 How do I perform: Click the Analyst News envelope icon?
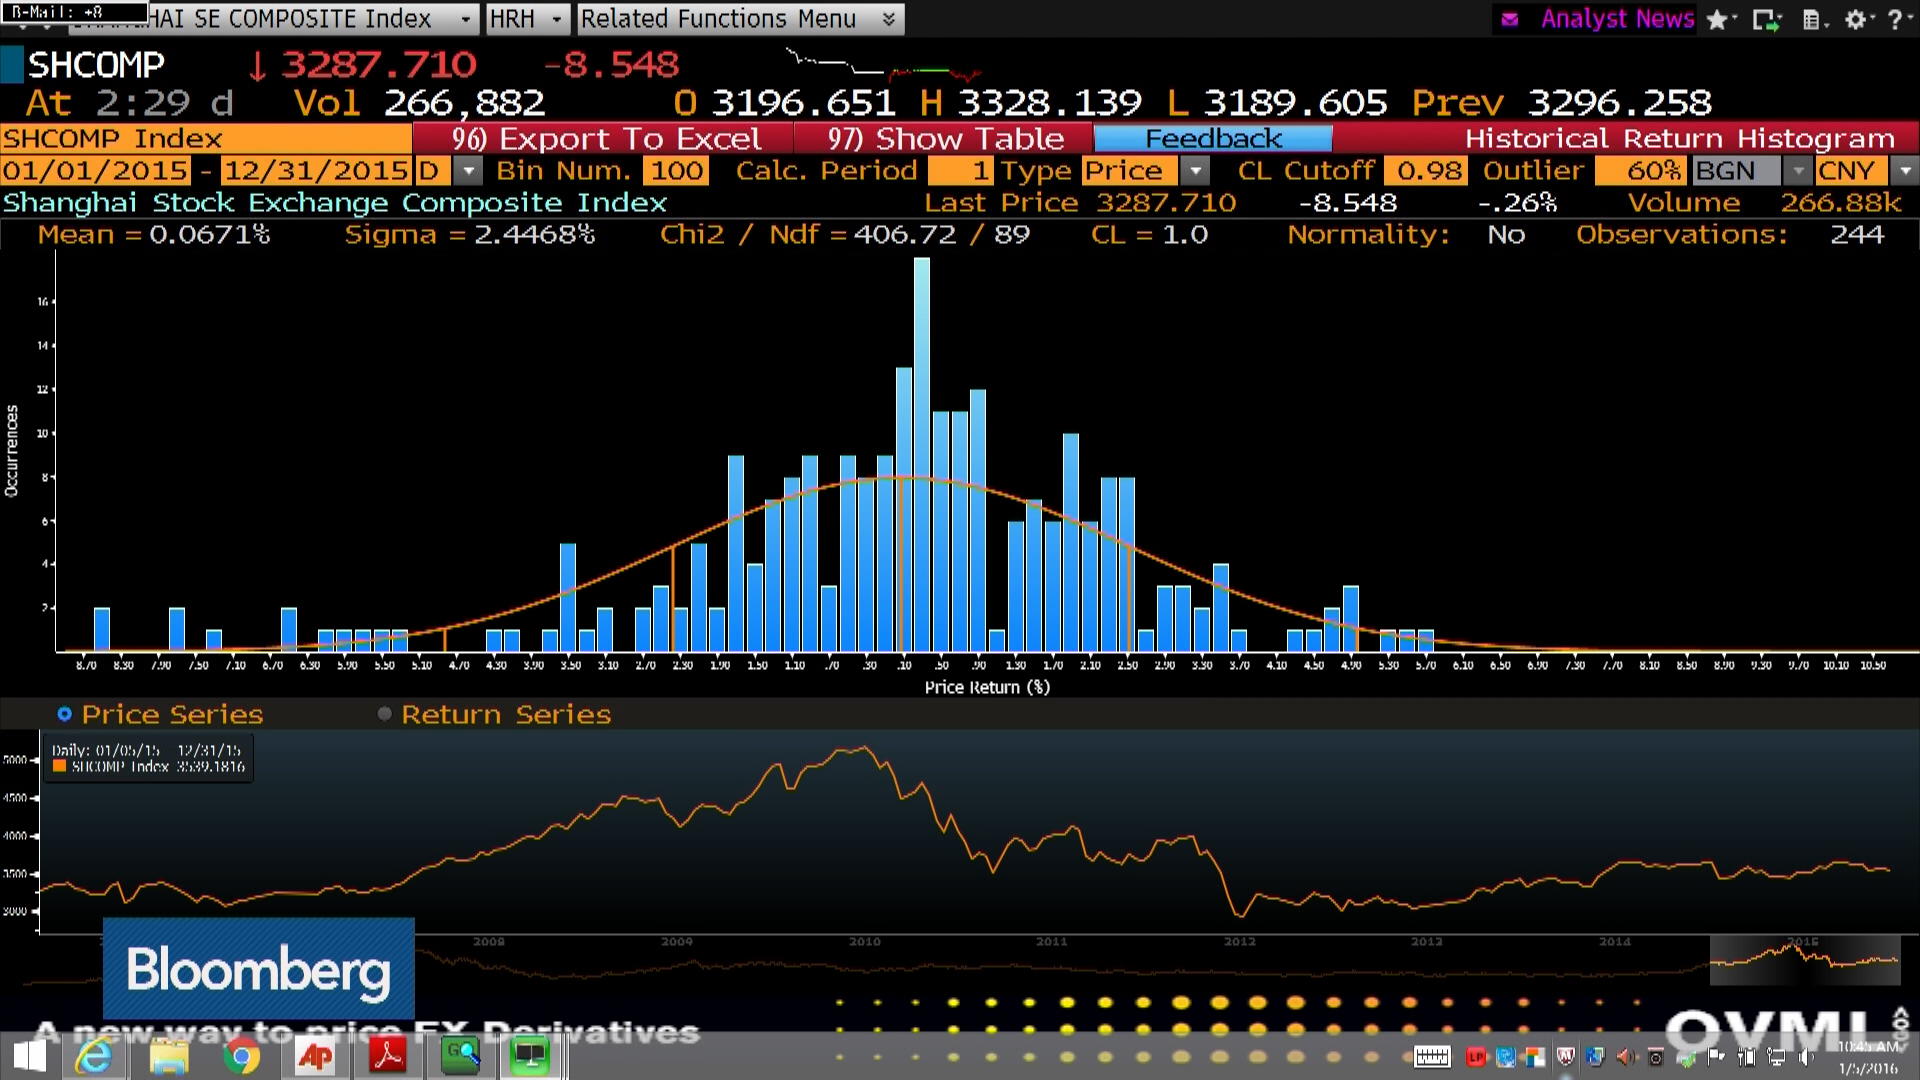tap(1510, 19)
